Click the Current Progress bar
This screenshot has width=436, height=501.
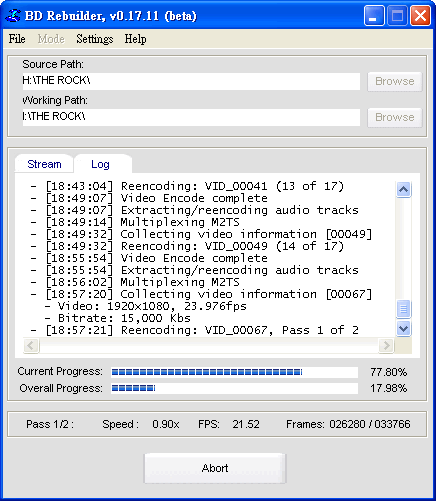(234, 372)
